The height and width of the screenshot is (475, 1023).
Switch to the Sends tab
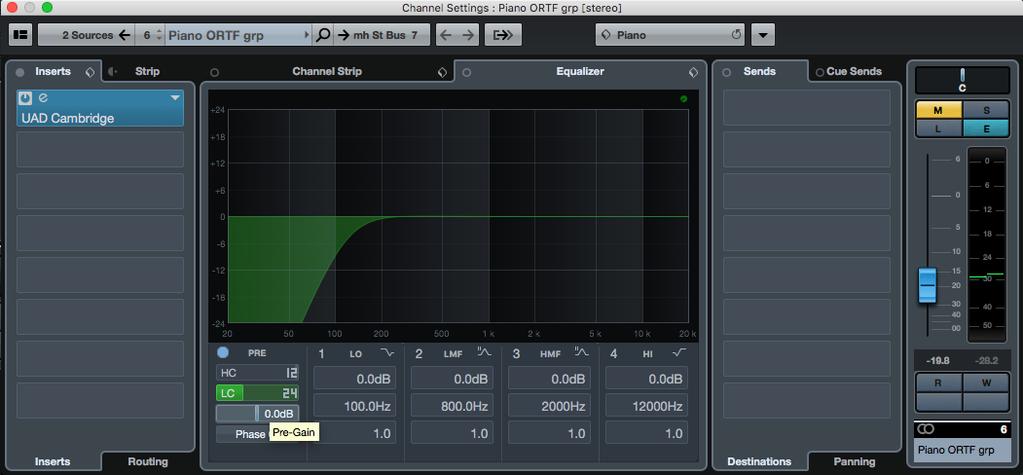[759, 72]
